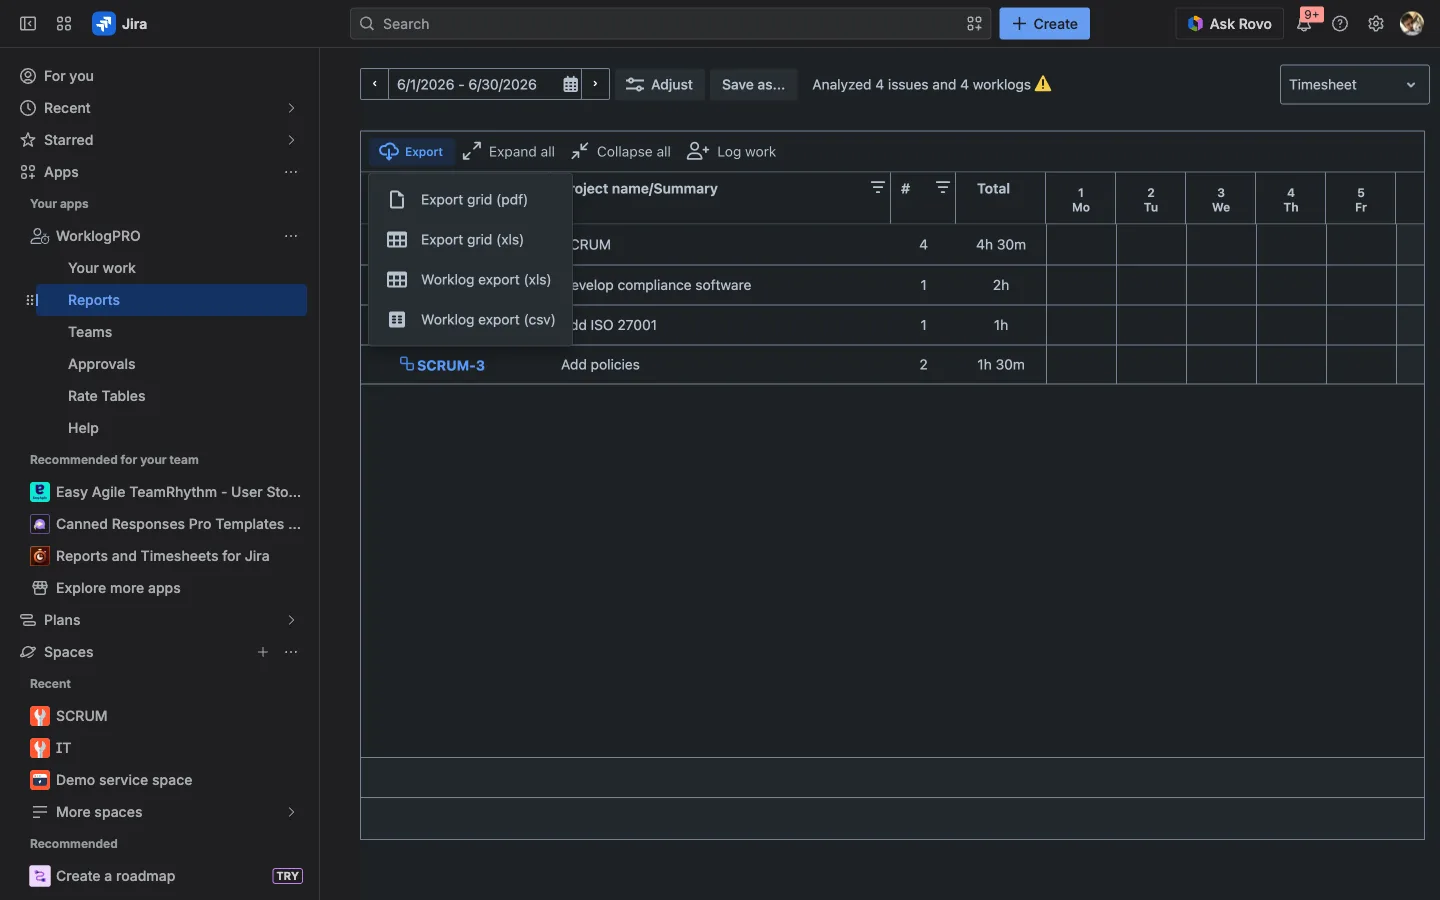Open the help question mark icon
Image resolution: width=1440 pixels, height=900 pixels.
tap(1340, 24)
